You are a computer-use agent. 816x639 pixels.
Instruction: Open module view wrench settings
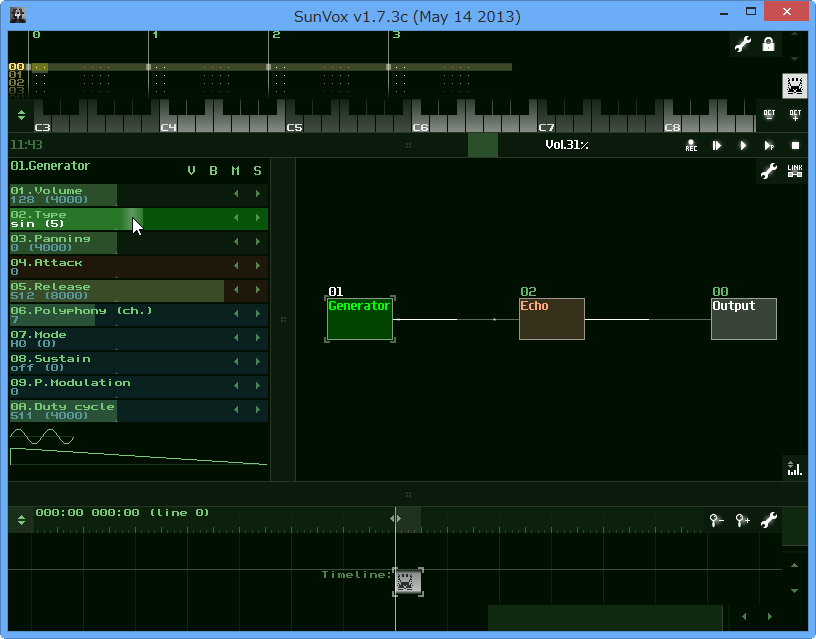768,171
